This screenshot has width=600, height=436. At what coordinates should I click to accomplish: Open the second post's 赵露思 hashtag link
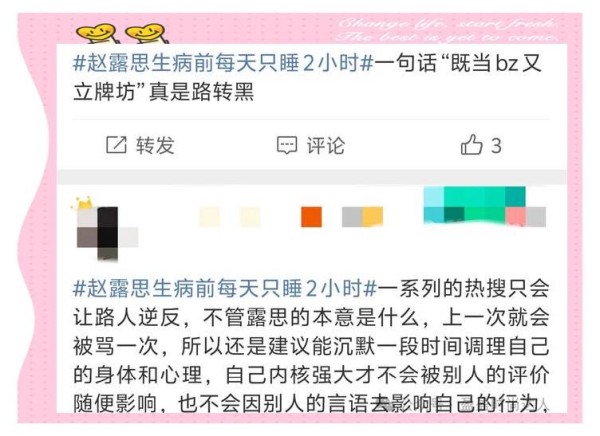click(x=225, y=288)
